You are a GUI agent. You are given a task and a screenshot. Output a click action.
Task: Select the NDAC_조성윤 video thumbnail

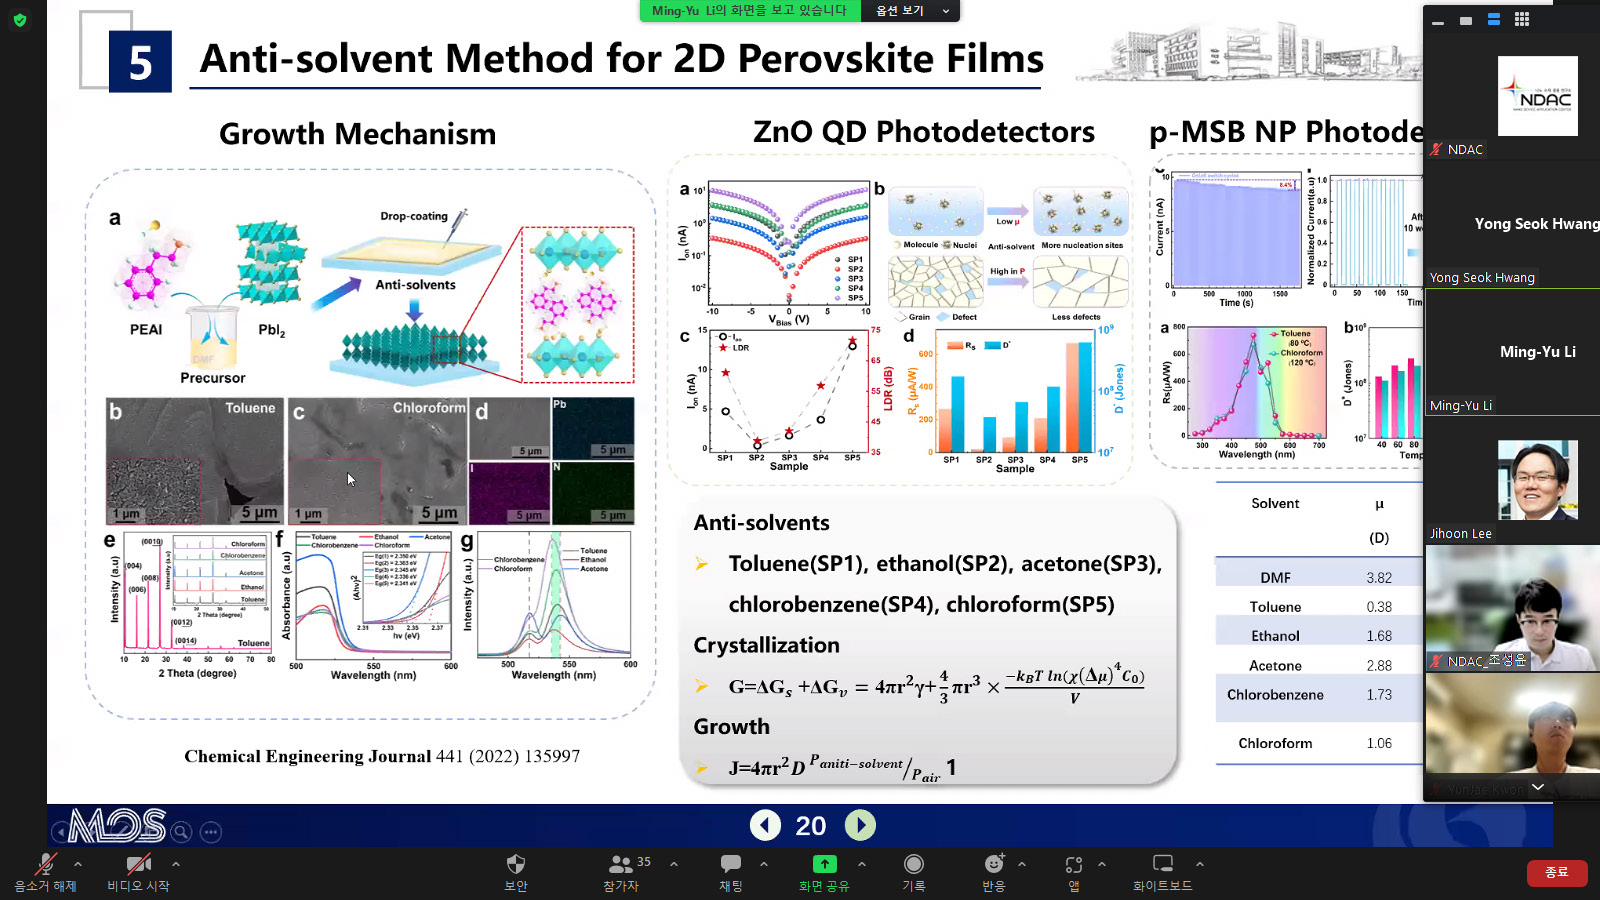1512,608
